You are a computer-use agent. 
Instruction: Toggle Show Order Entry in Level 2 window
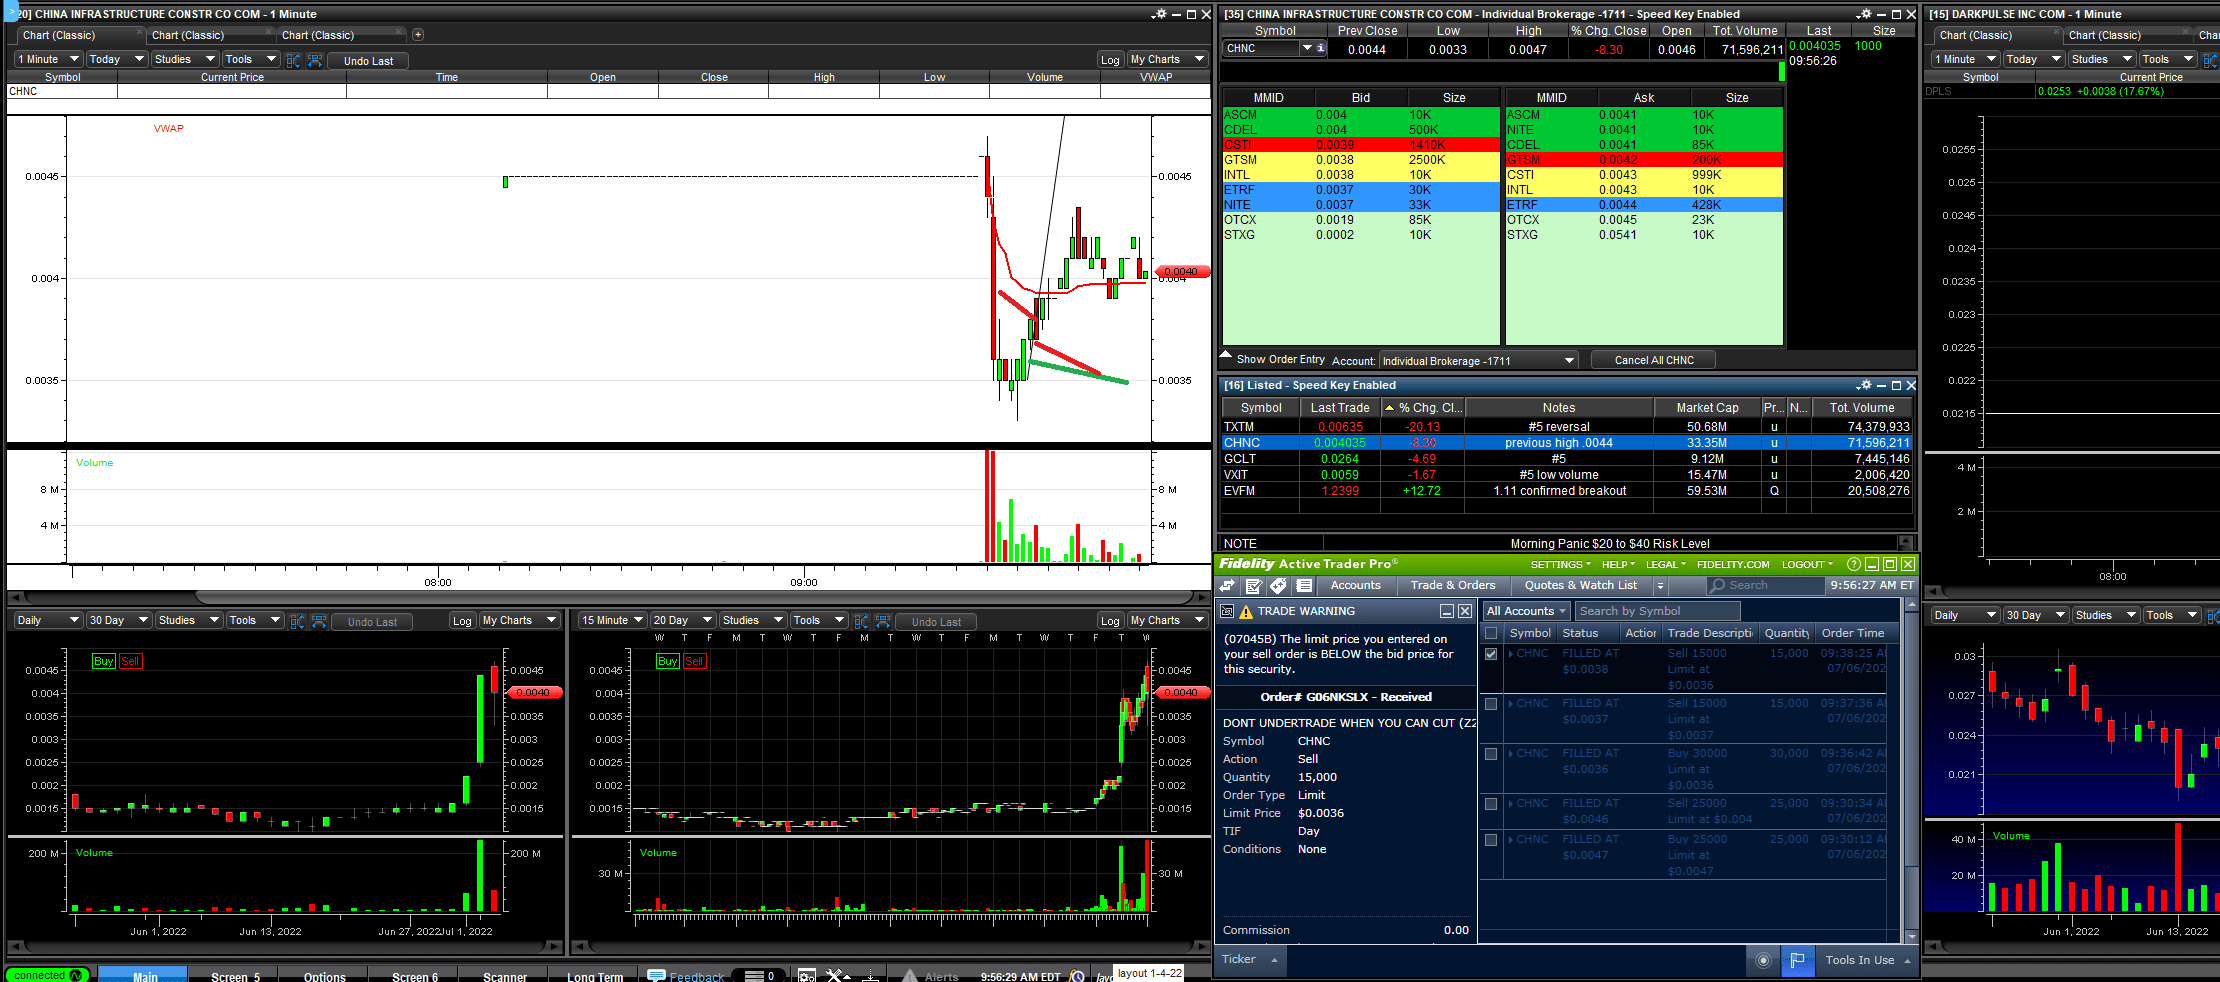point(1273,359)
